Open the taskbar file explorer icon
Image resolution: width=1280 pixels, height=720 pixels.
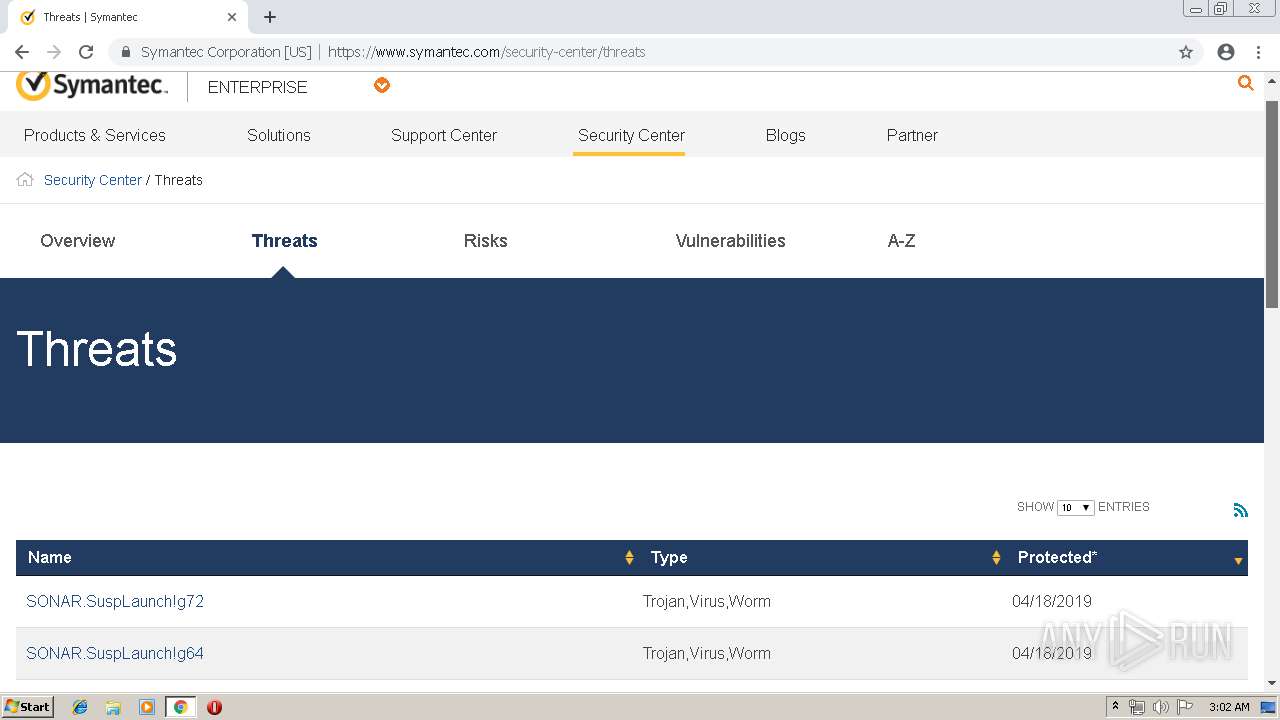(113, 707)
